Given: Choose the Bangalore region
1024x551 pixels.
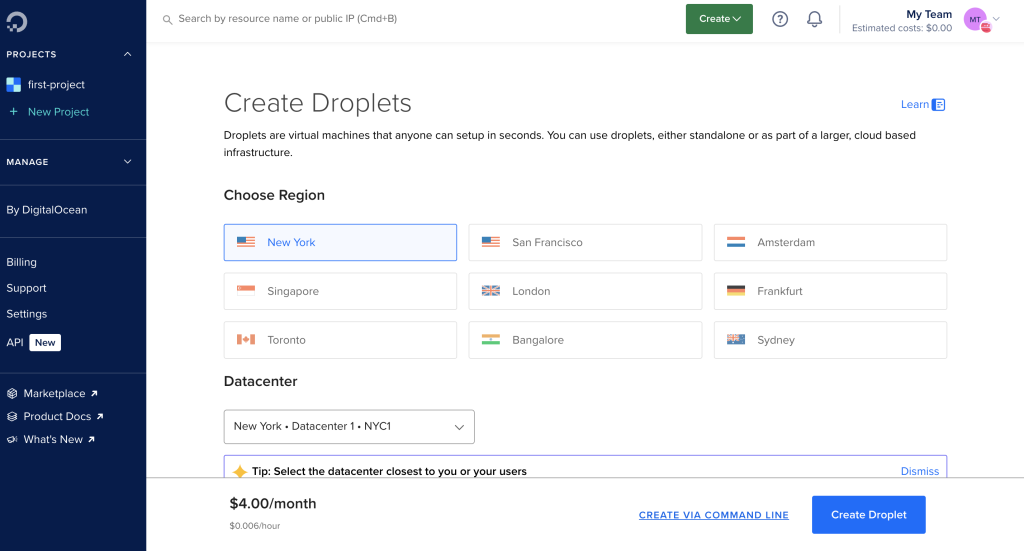Looking at the screenshot, I should point(585,339).
